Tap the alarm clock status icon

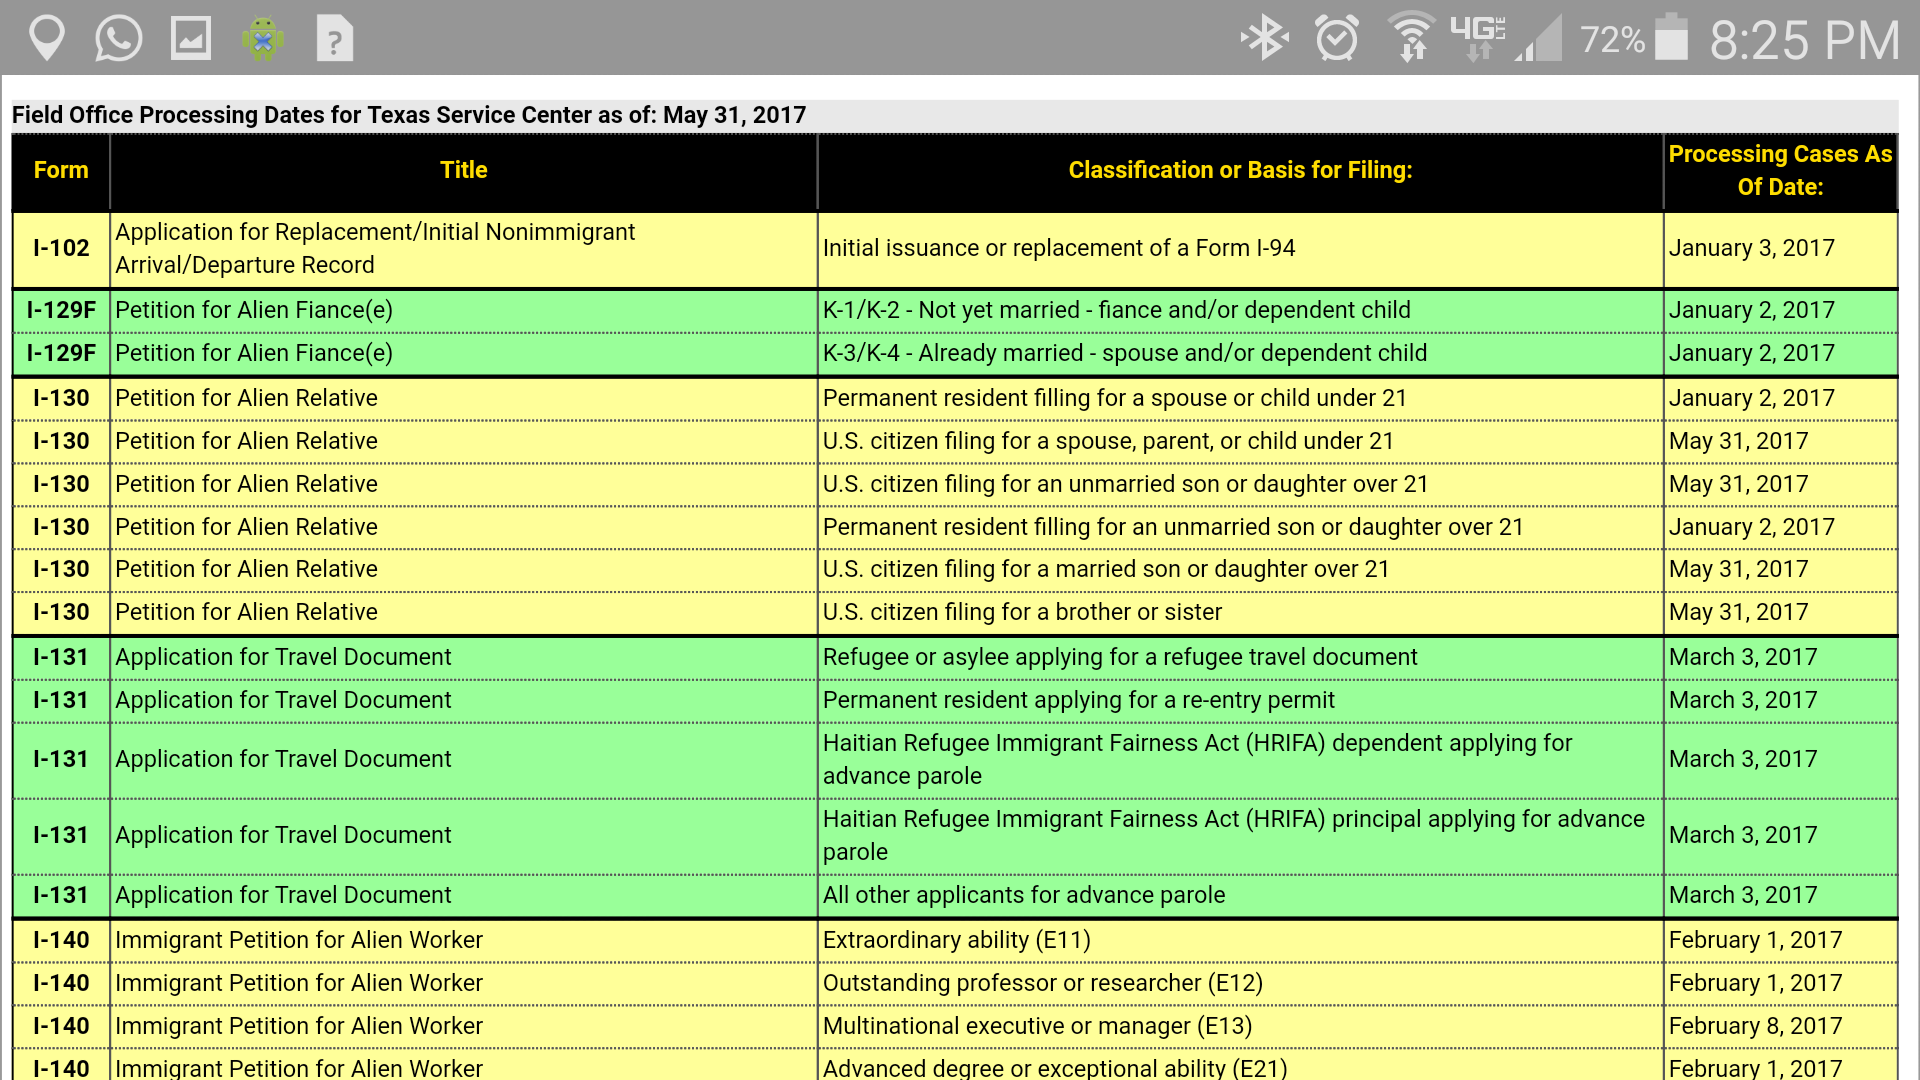pos(1337,39)
